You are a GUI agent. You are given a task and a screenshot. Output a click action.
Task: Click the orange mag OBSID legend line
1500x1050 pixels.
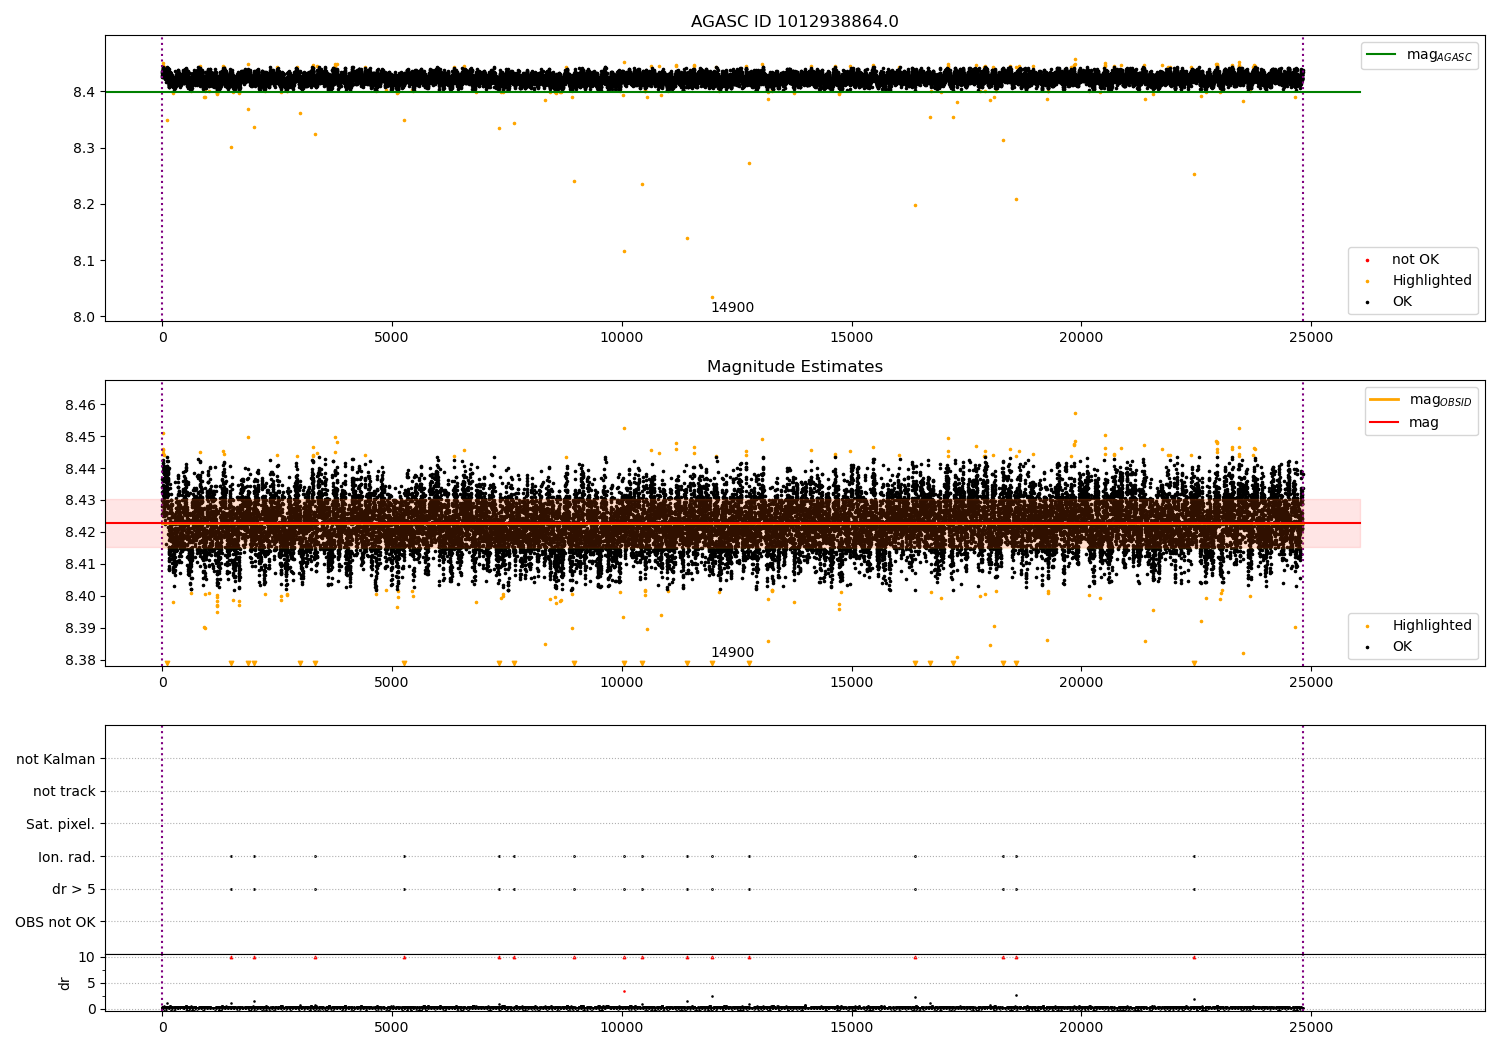1385,399
